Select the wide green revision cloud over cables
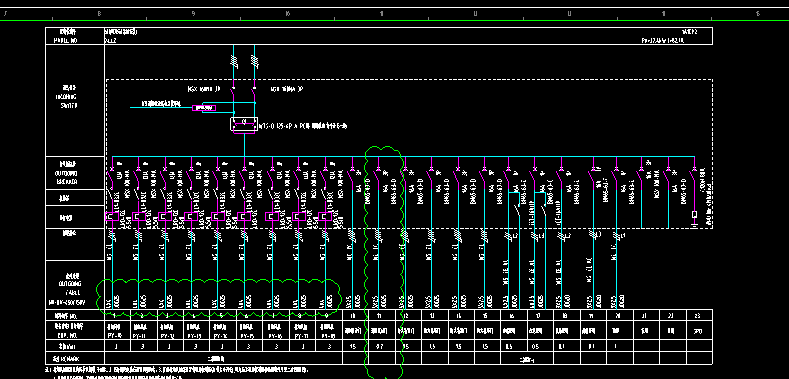 (x=219, y=297)
